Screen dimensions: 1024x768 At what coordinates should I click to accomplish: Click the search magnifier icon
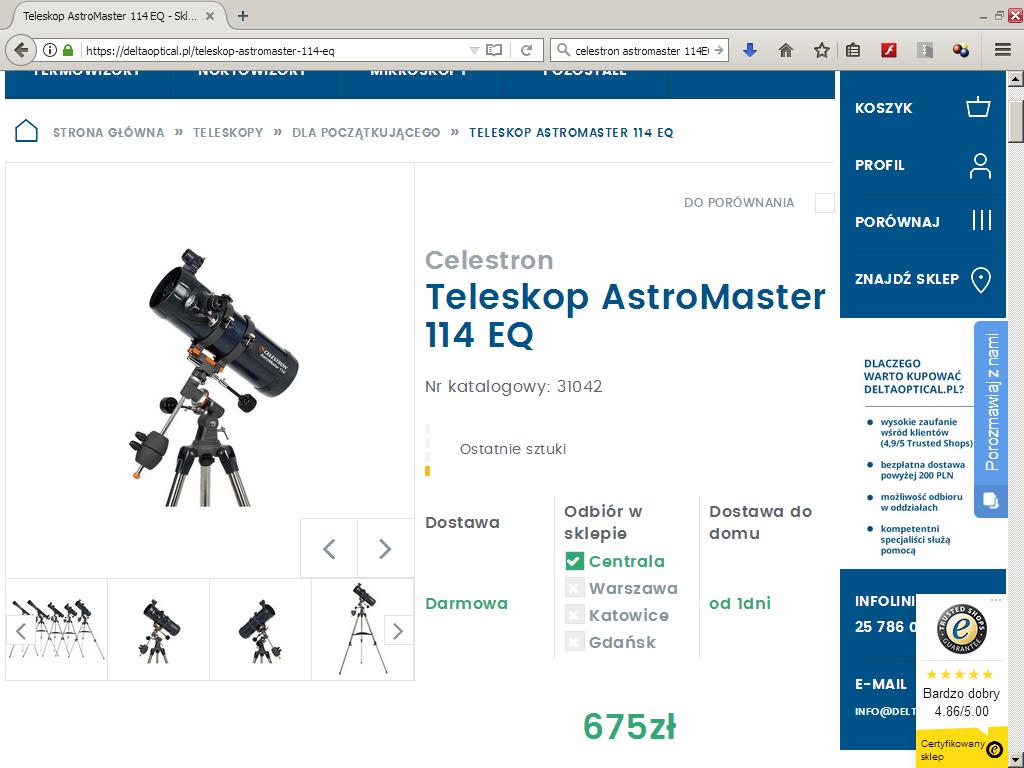coord(563,50)
